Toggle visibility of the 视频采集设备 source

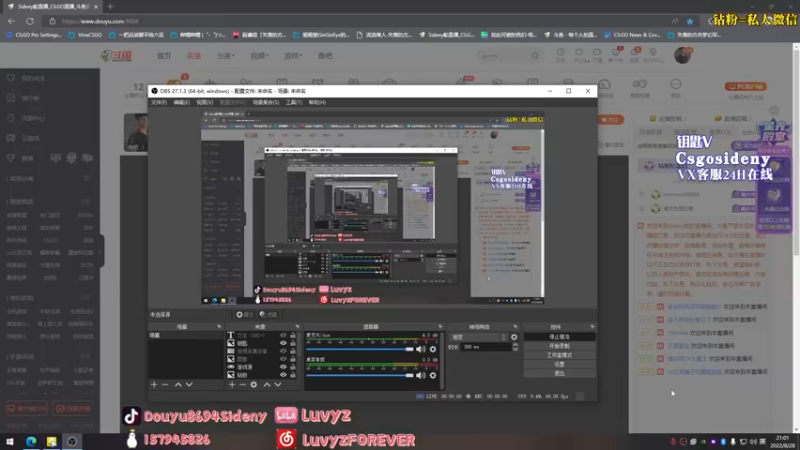(x=283, y=351)
